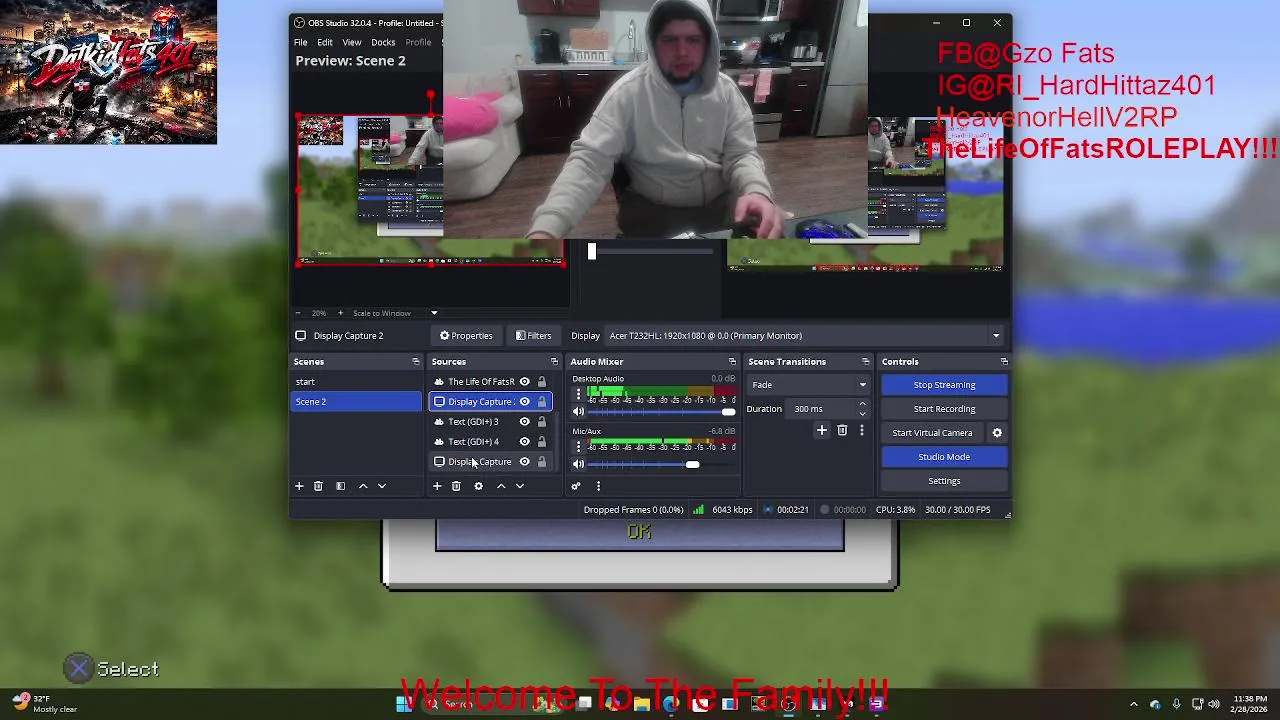Click Stop Streaming button
1280x720 pixels.
tap(944, 385)
